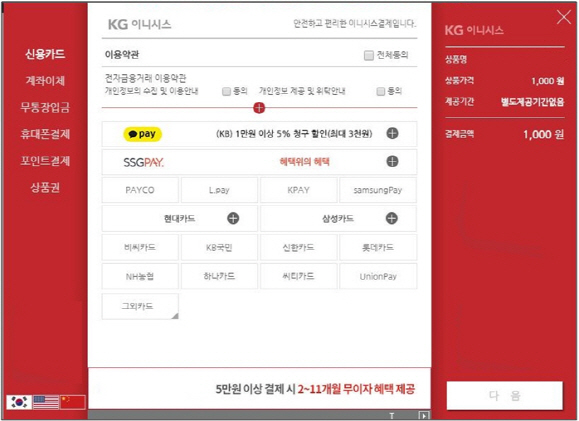This screenshot has width=579, height=421.
Task: Choose L.pay payment option
Action: (x=219, y=190)
